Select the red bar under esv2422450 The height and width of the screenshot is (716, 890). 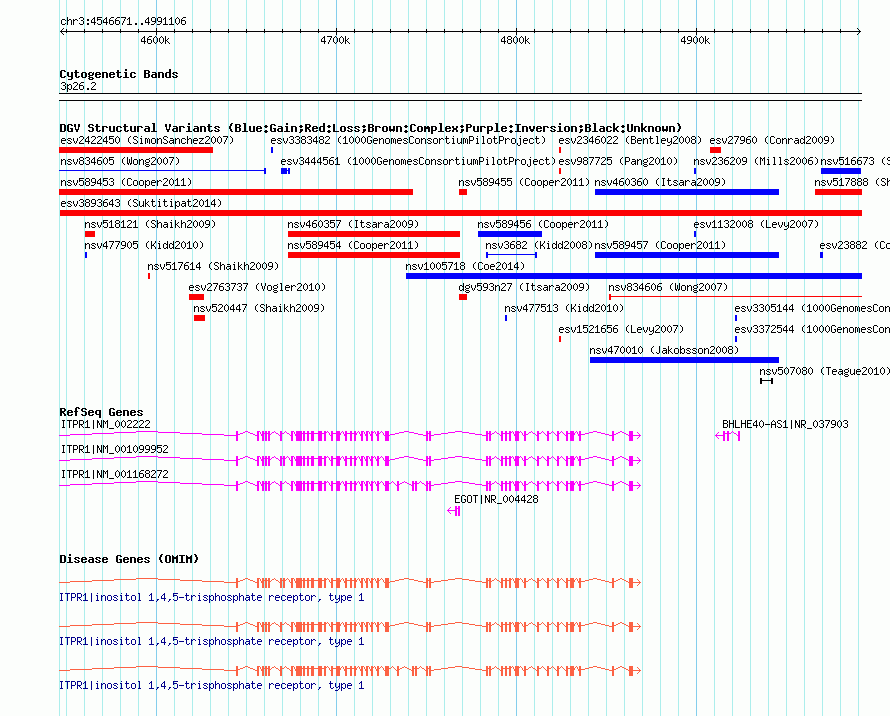point(136,150)
